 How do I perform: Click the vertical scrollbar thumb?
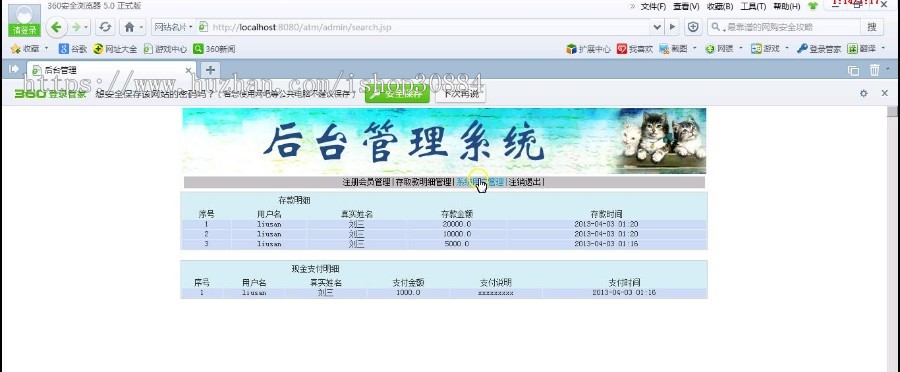click(x=892, y=111)
